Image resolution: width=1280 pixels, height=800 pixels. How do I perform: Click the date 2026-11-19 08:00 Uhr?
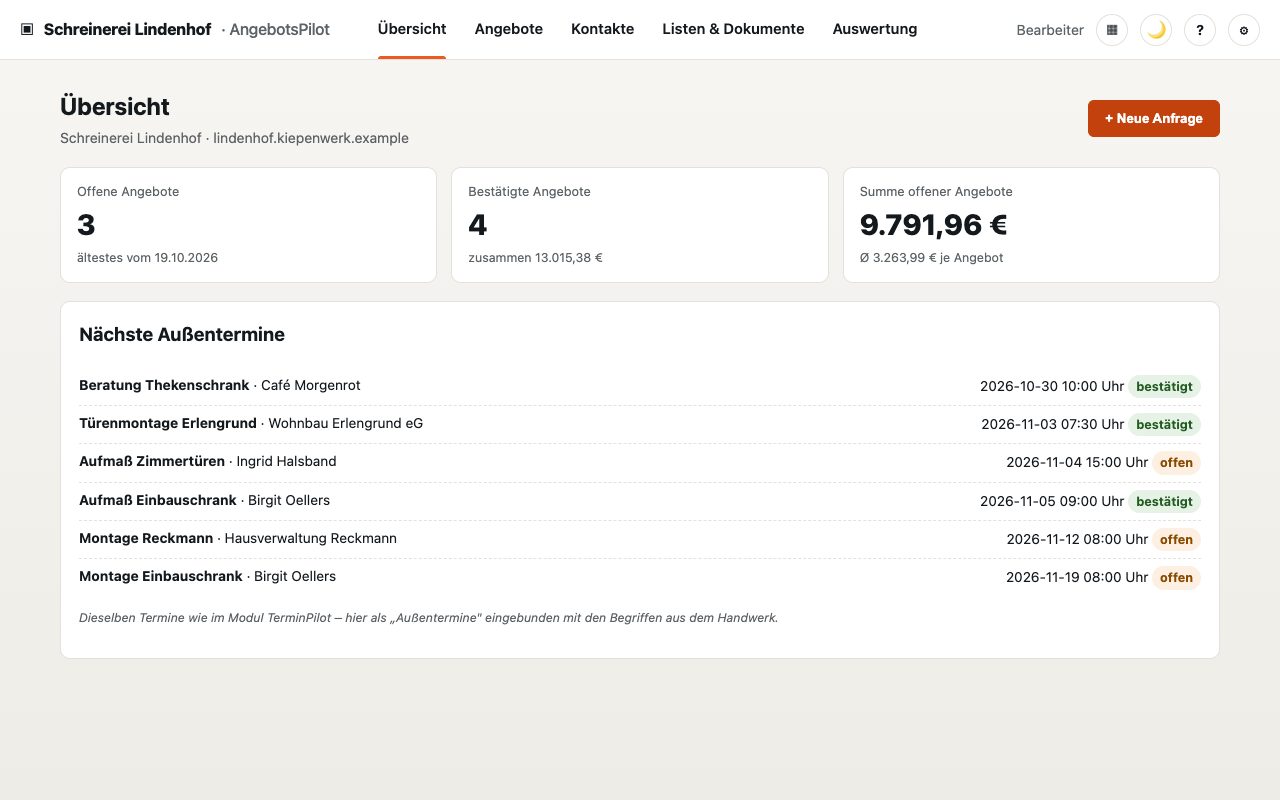click(1077, 577)
